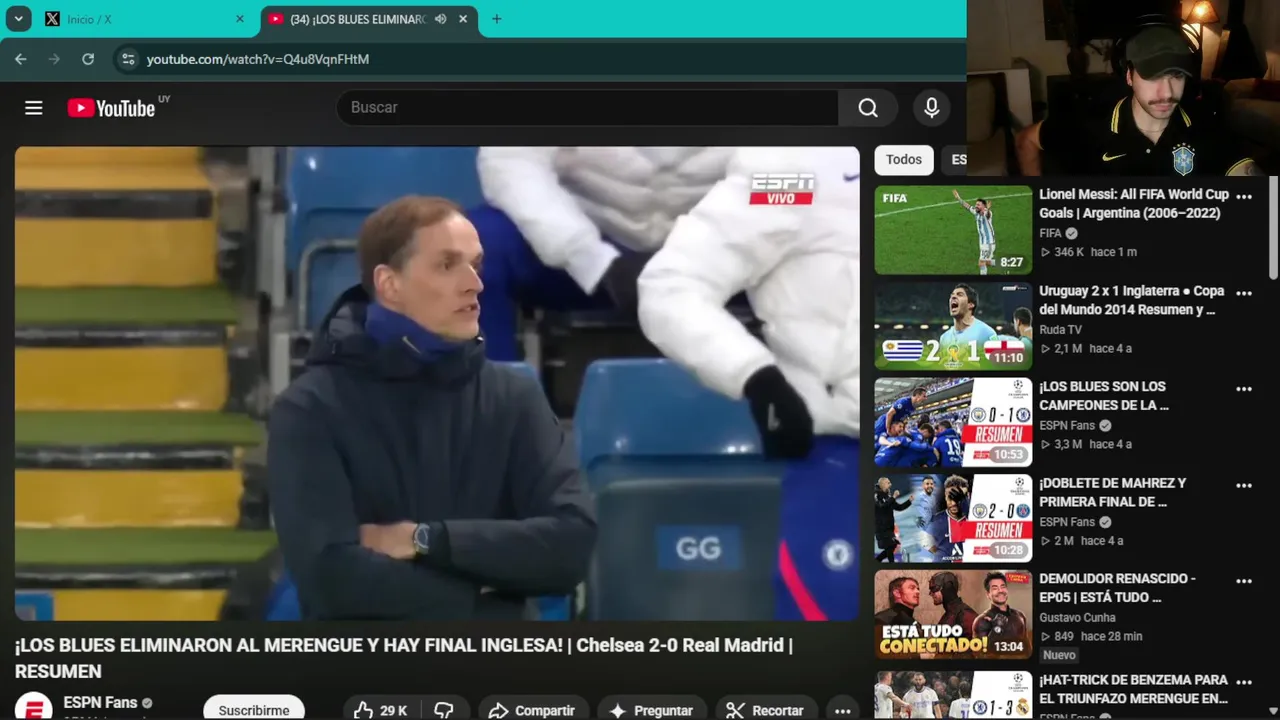This screenshot has height=720, width=1280.
Task: Open ESTÁ TUDO CONECTADO thumbnail
Action: (x=953, y=614)
